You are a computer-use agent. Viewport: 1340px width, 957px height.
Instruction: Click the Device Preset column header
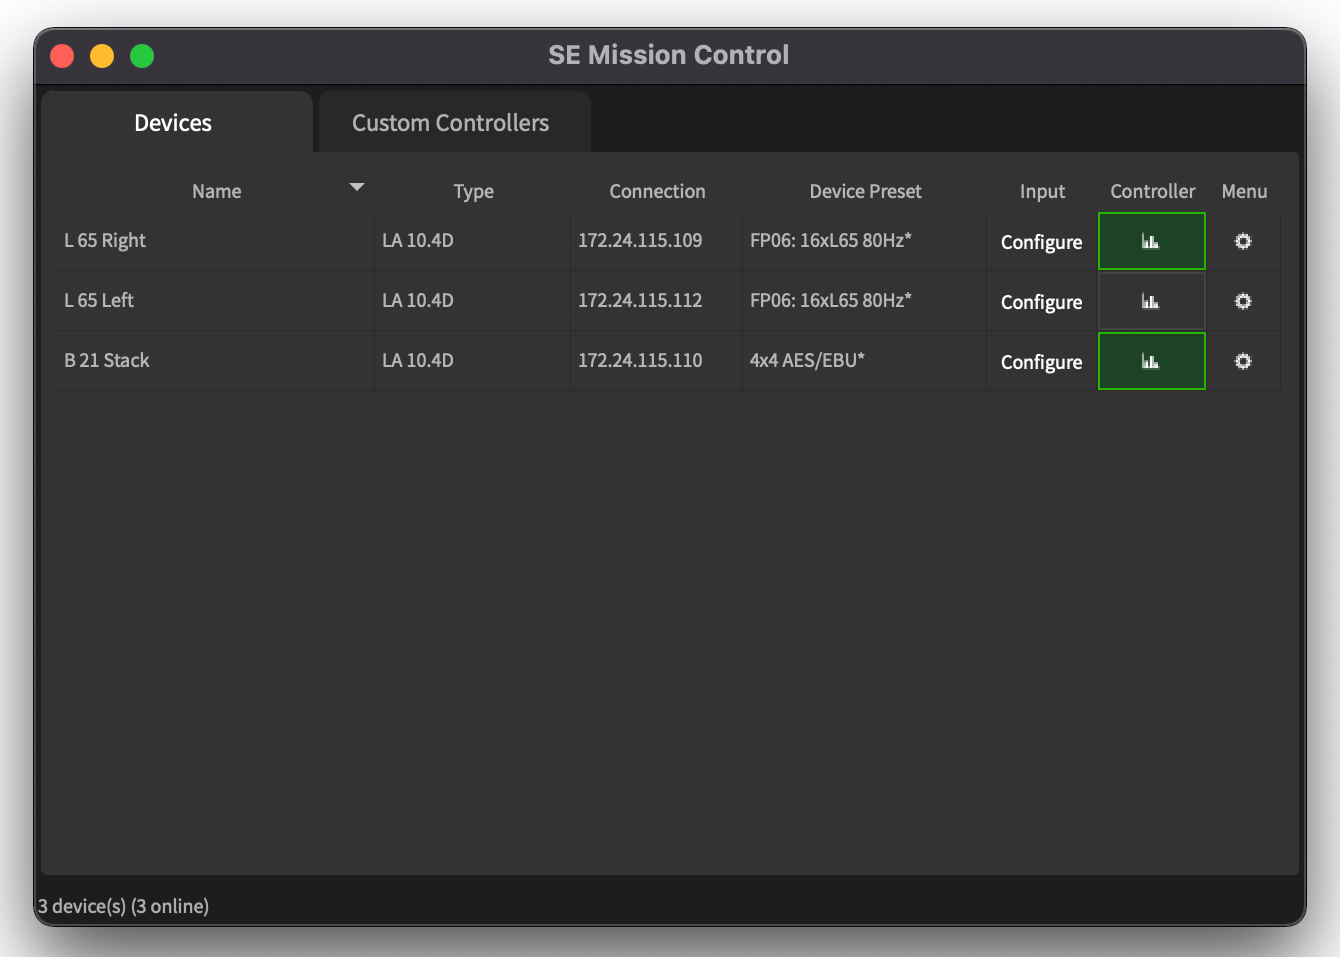point(865,191)
